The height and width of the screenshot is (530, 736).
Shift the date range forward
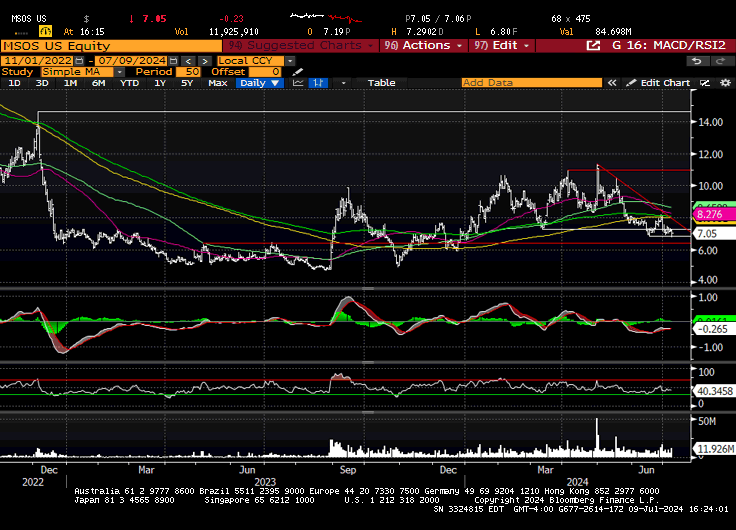point(205,61)
